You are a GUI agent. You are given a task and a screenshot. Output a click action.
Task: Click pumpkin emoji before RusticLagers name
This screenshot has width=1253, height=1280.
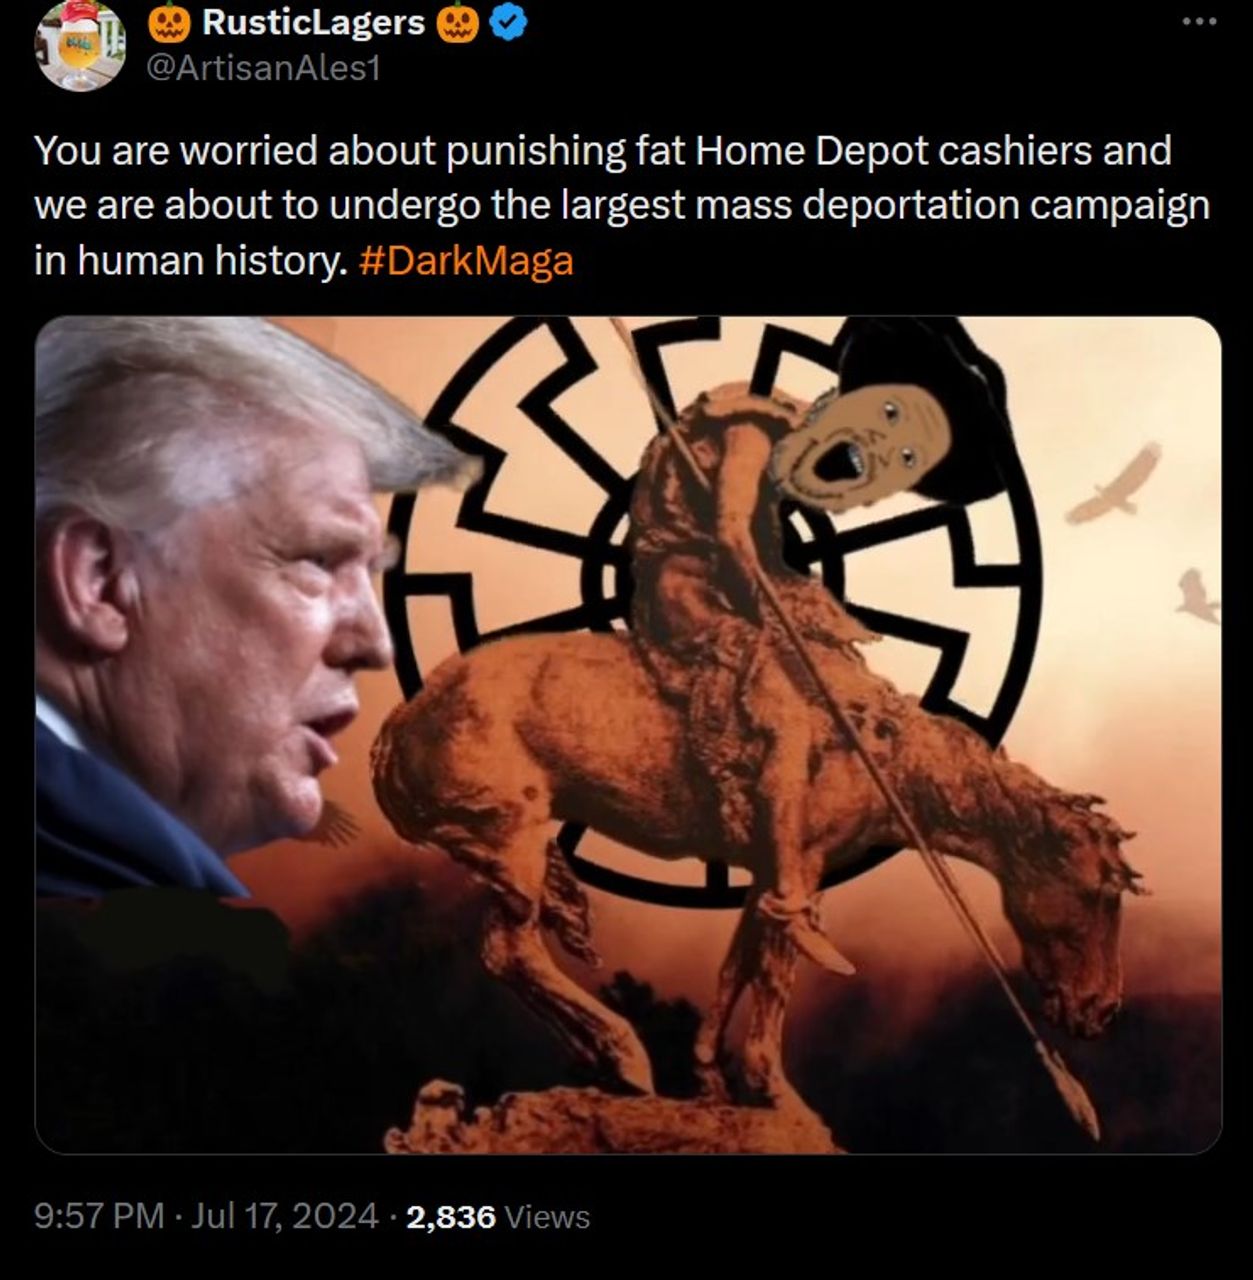pyautogui.click(x=170, y=23)
